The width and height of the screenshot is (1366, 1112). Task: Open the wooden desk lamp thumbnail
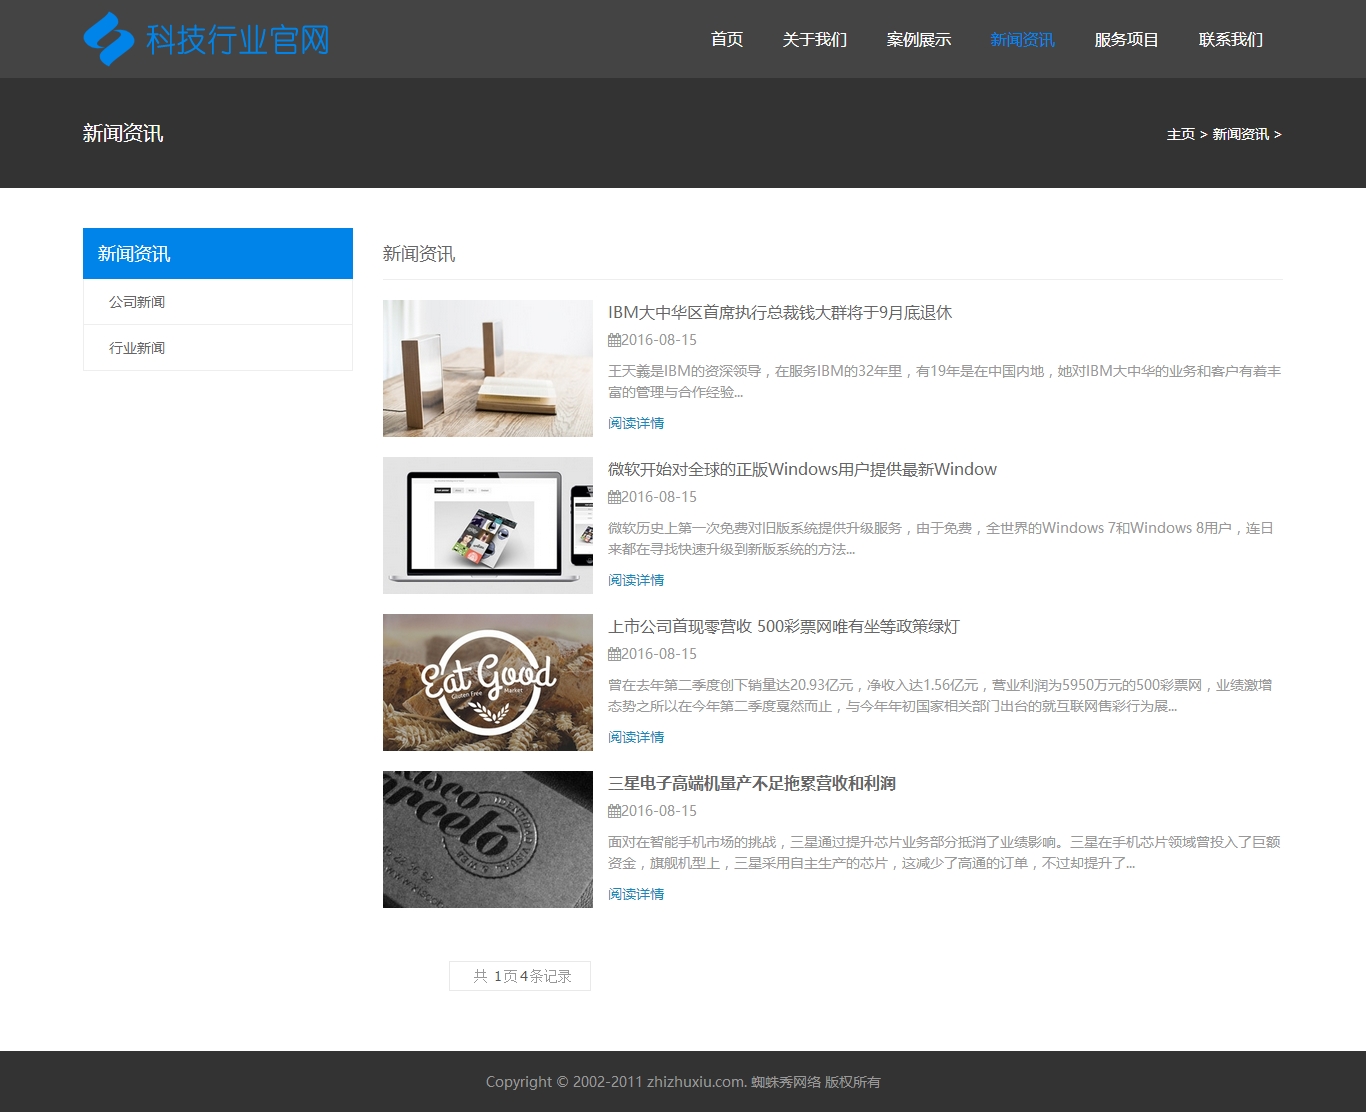point(488,368)
